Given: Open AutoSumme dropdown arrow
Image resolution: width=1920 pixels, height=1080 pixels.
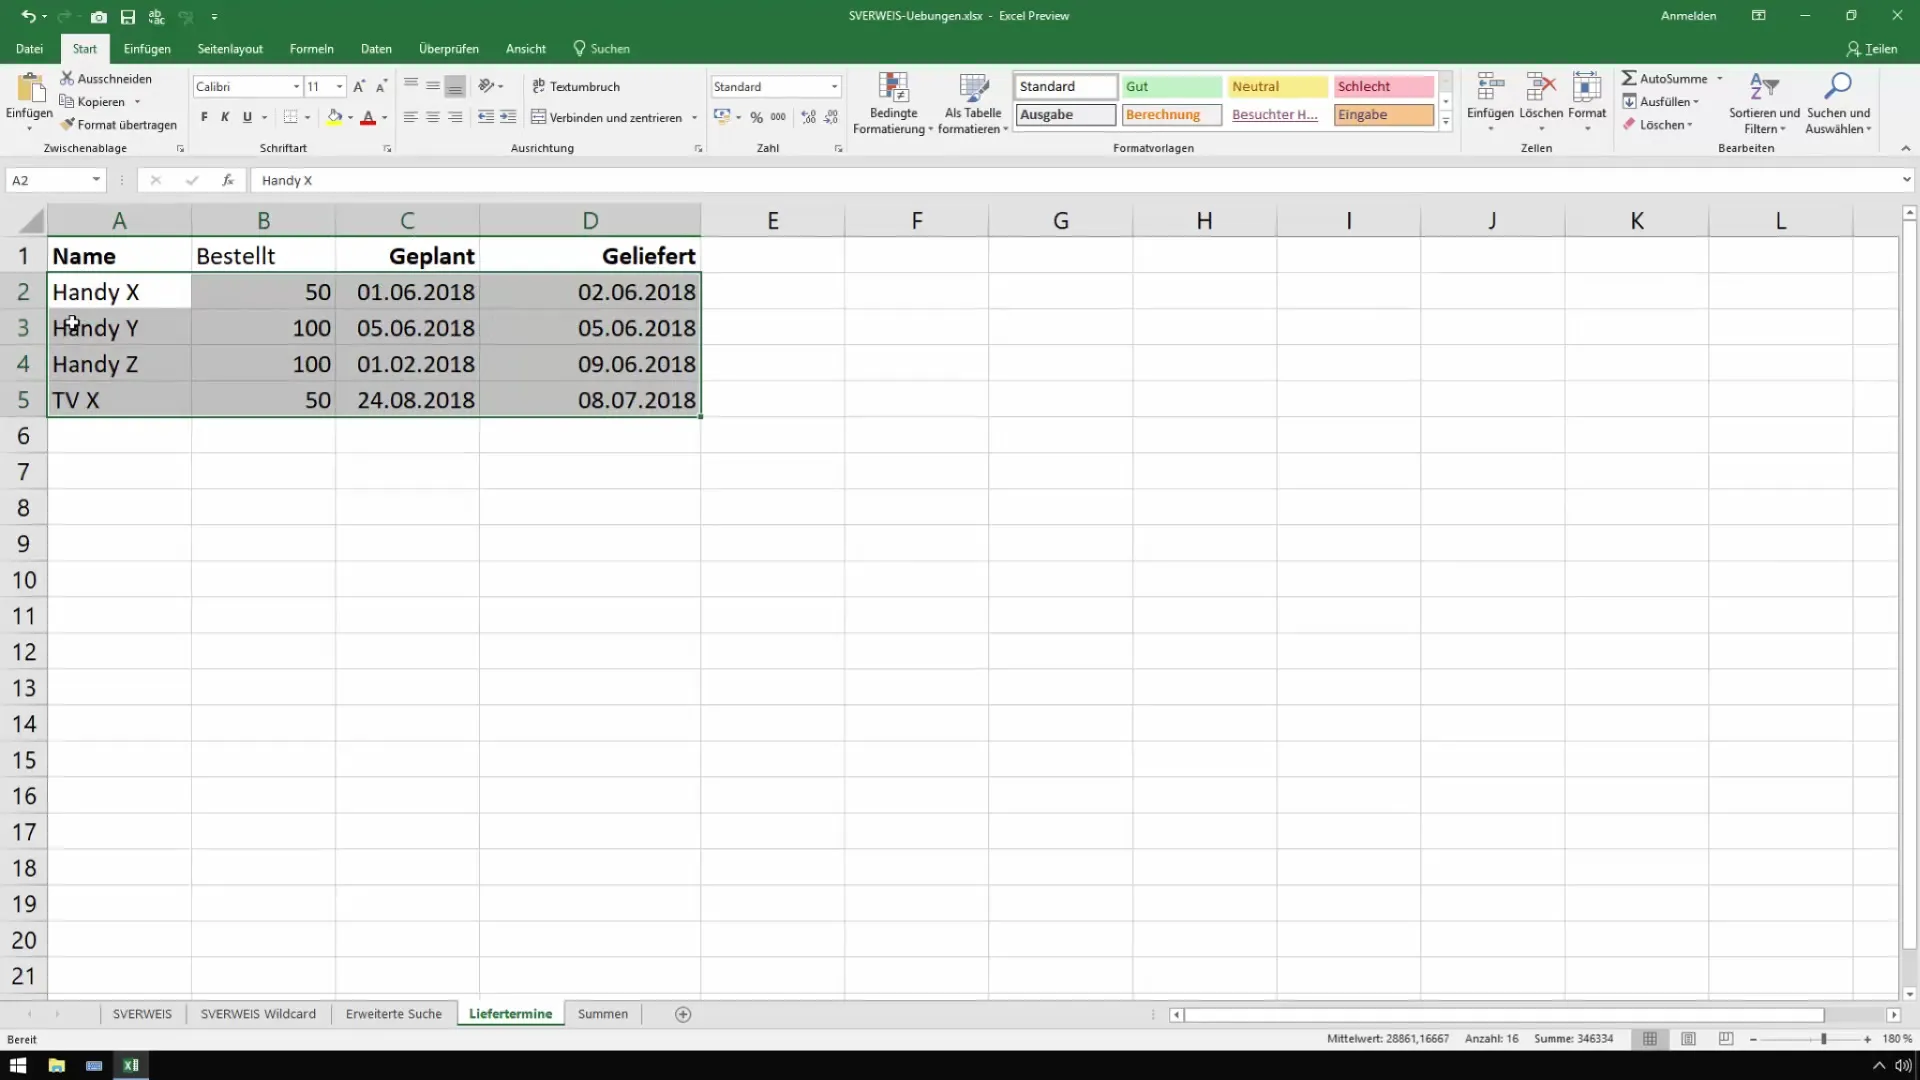Looking at the screenshot, I should [x=1720, y=78].
